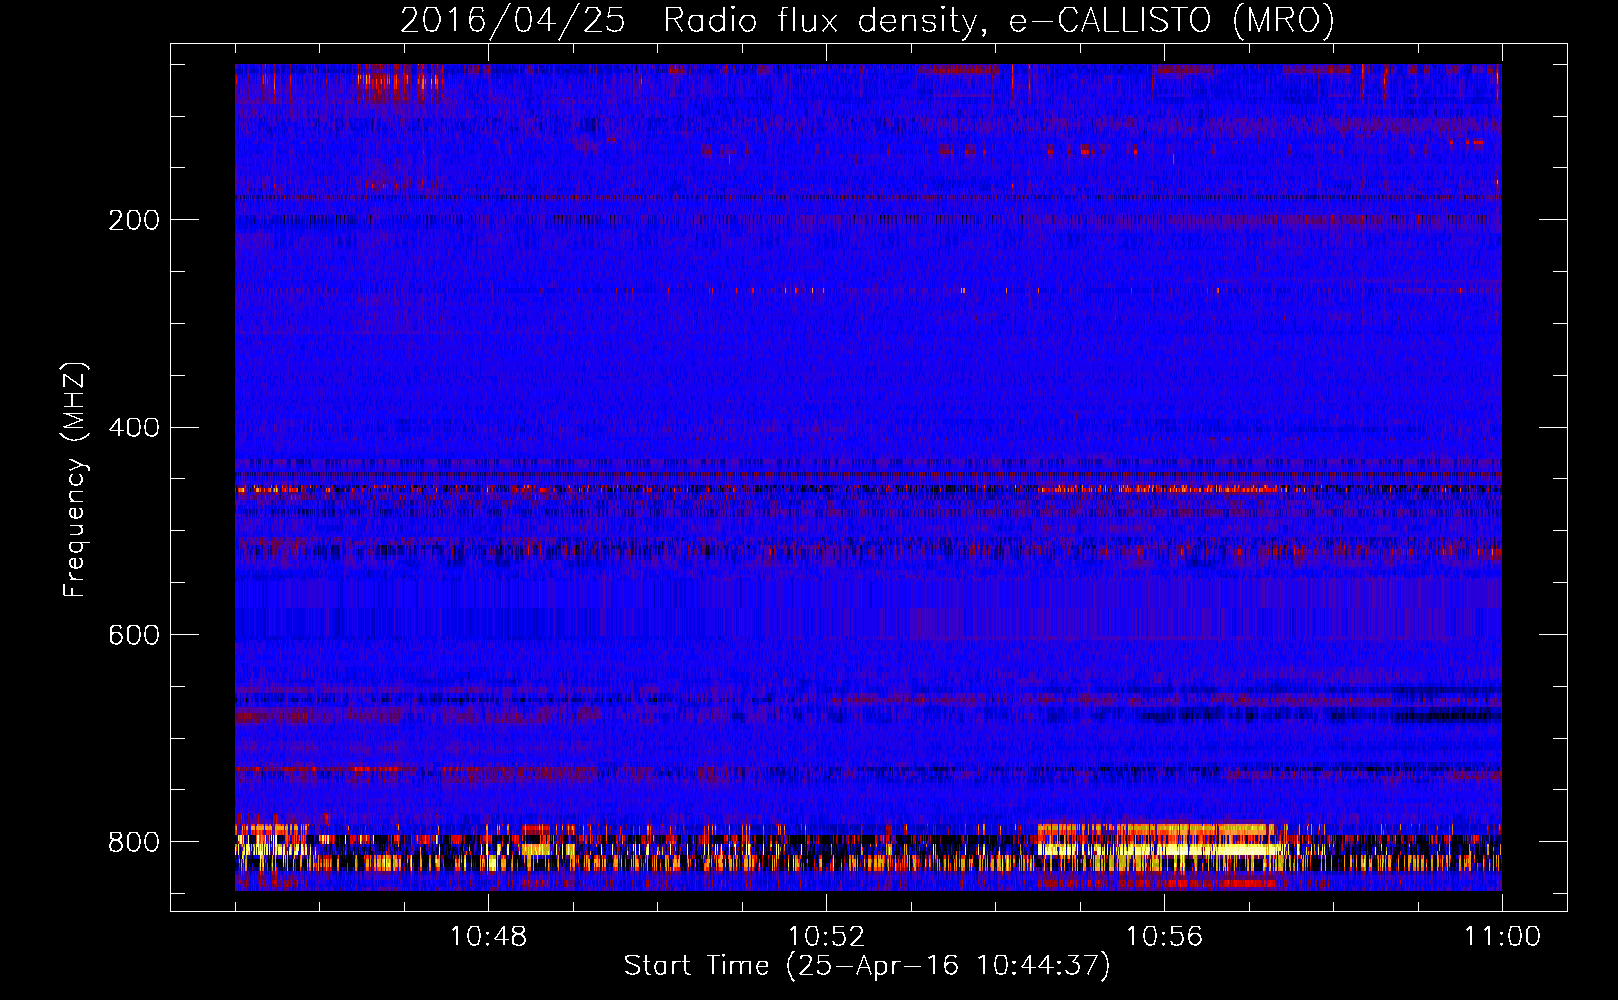The width and height of the screenshot is (1618, 1000).
Task: Click the 10:56 time tick label
Action: [1164, 937]
